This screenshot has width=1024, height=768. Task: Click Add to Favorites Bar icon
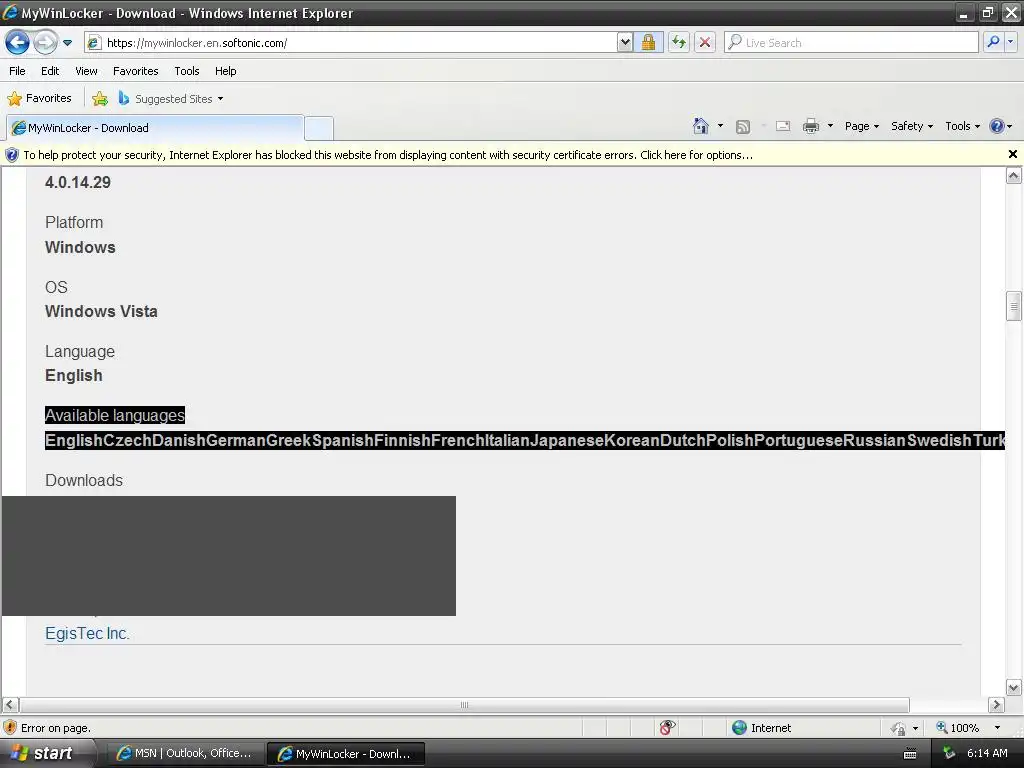(x=100, y=99)
